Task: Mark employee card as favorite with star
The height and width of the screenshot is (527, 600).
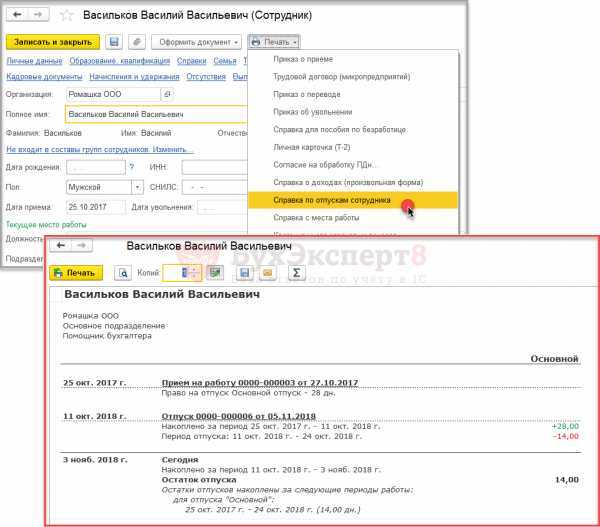Action: [x=67, y=15]
